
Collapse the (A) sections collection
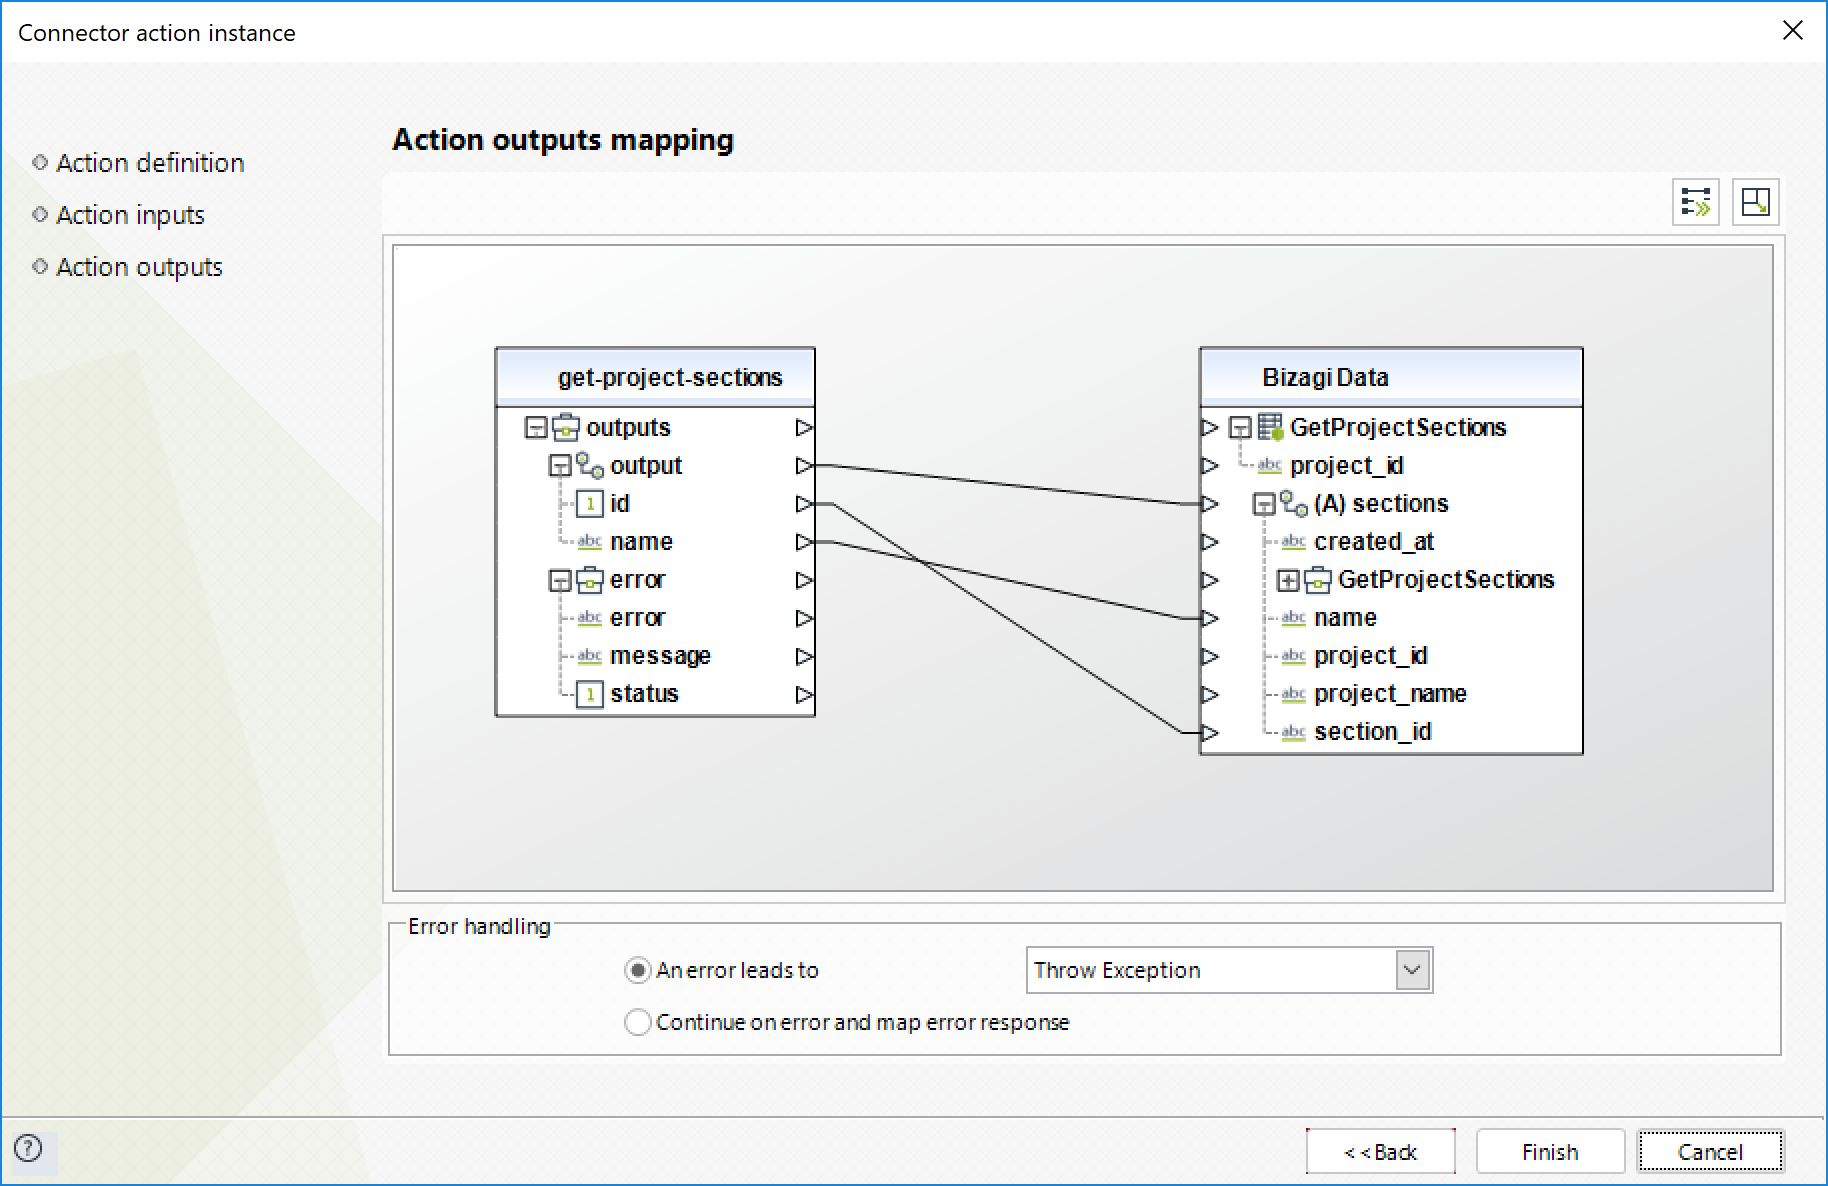tap(1264, 504)
